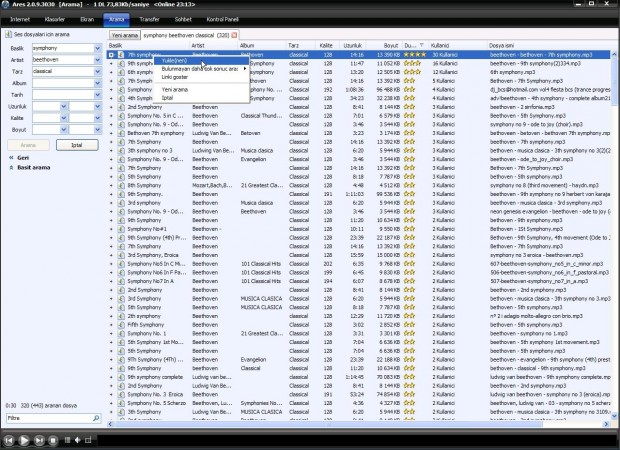The height and width of the screenshot is (450, 620).
Task: Open the Sohbet tab
Action: click(183, 19)
